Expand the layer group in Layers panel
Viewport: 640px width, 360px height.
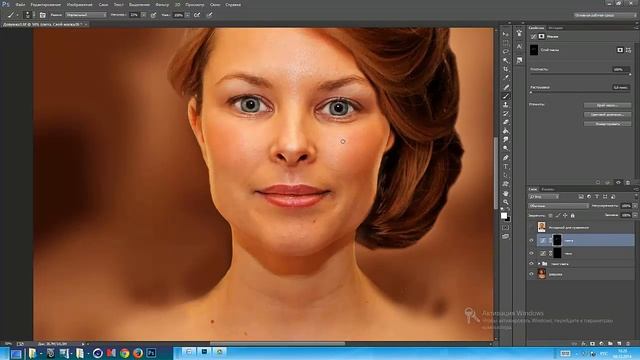click(x=539, y=264)
